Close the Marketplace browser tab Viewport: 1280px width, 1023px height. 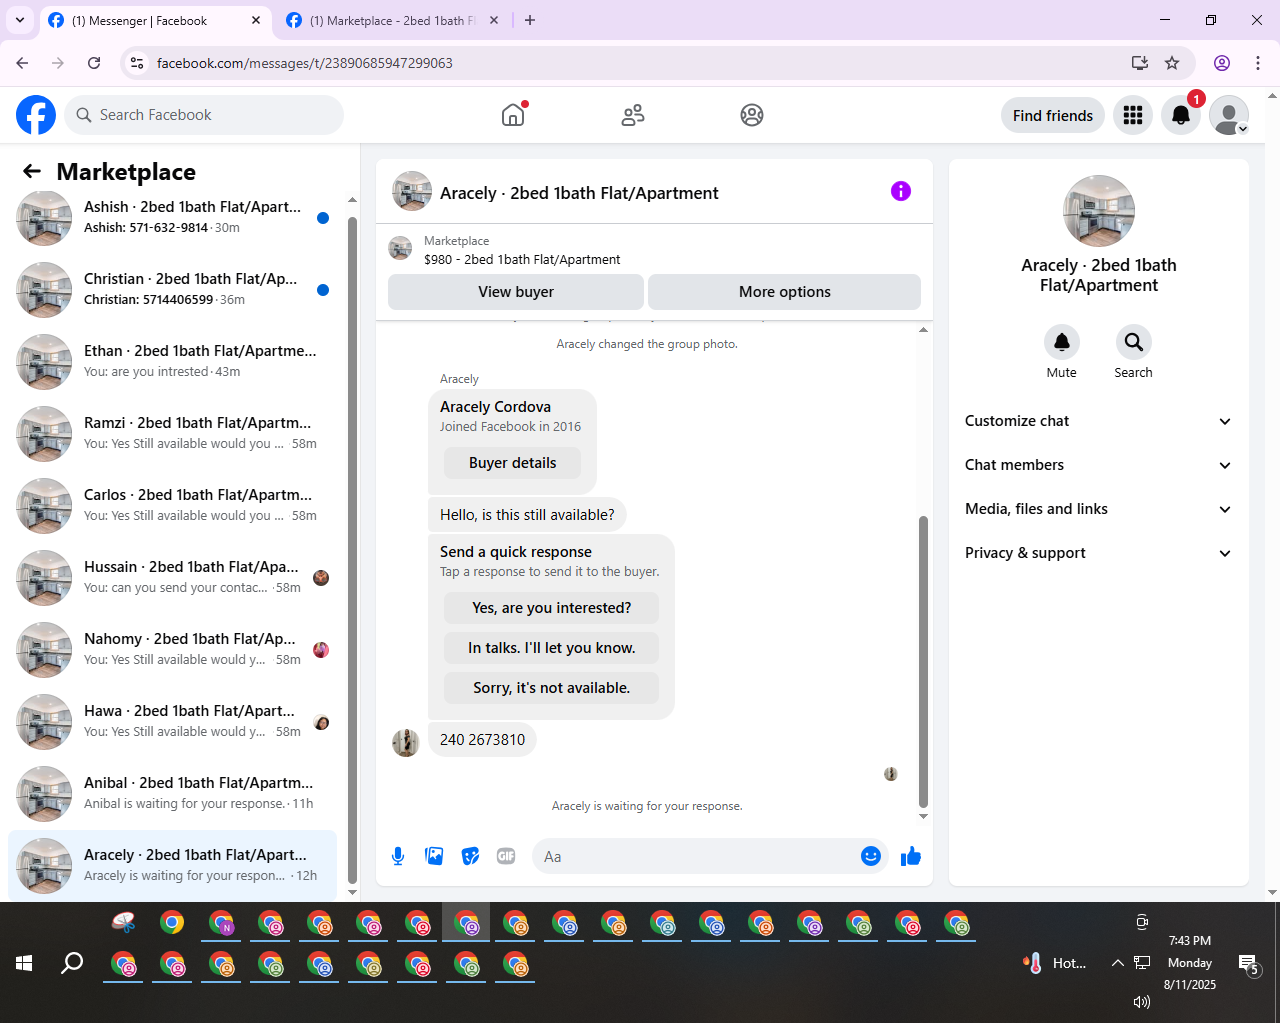click(494, 20)
